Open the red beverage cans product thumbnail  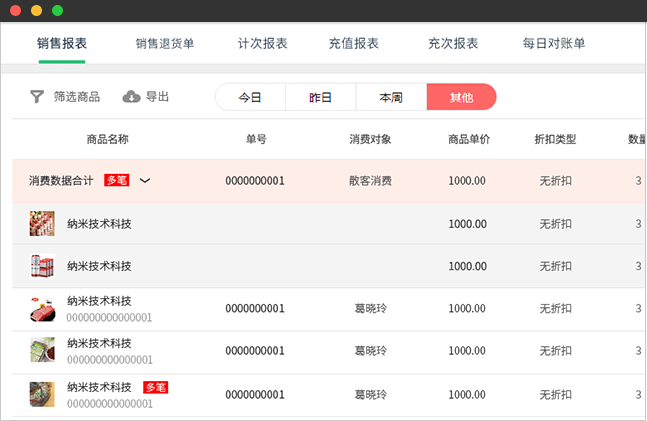[42, 266]
